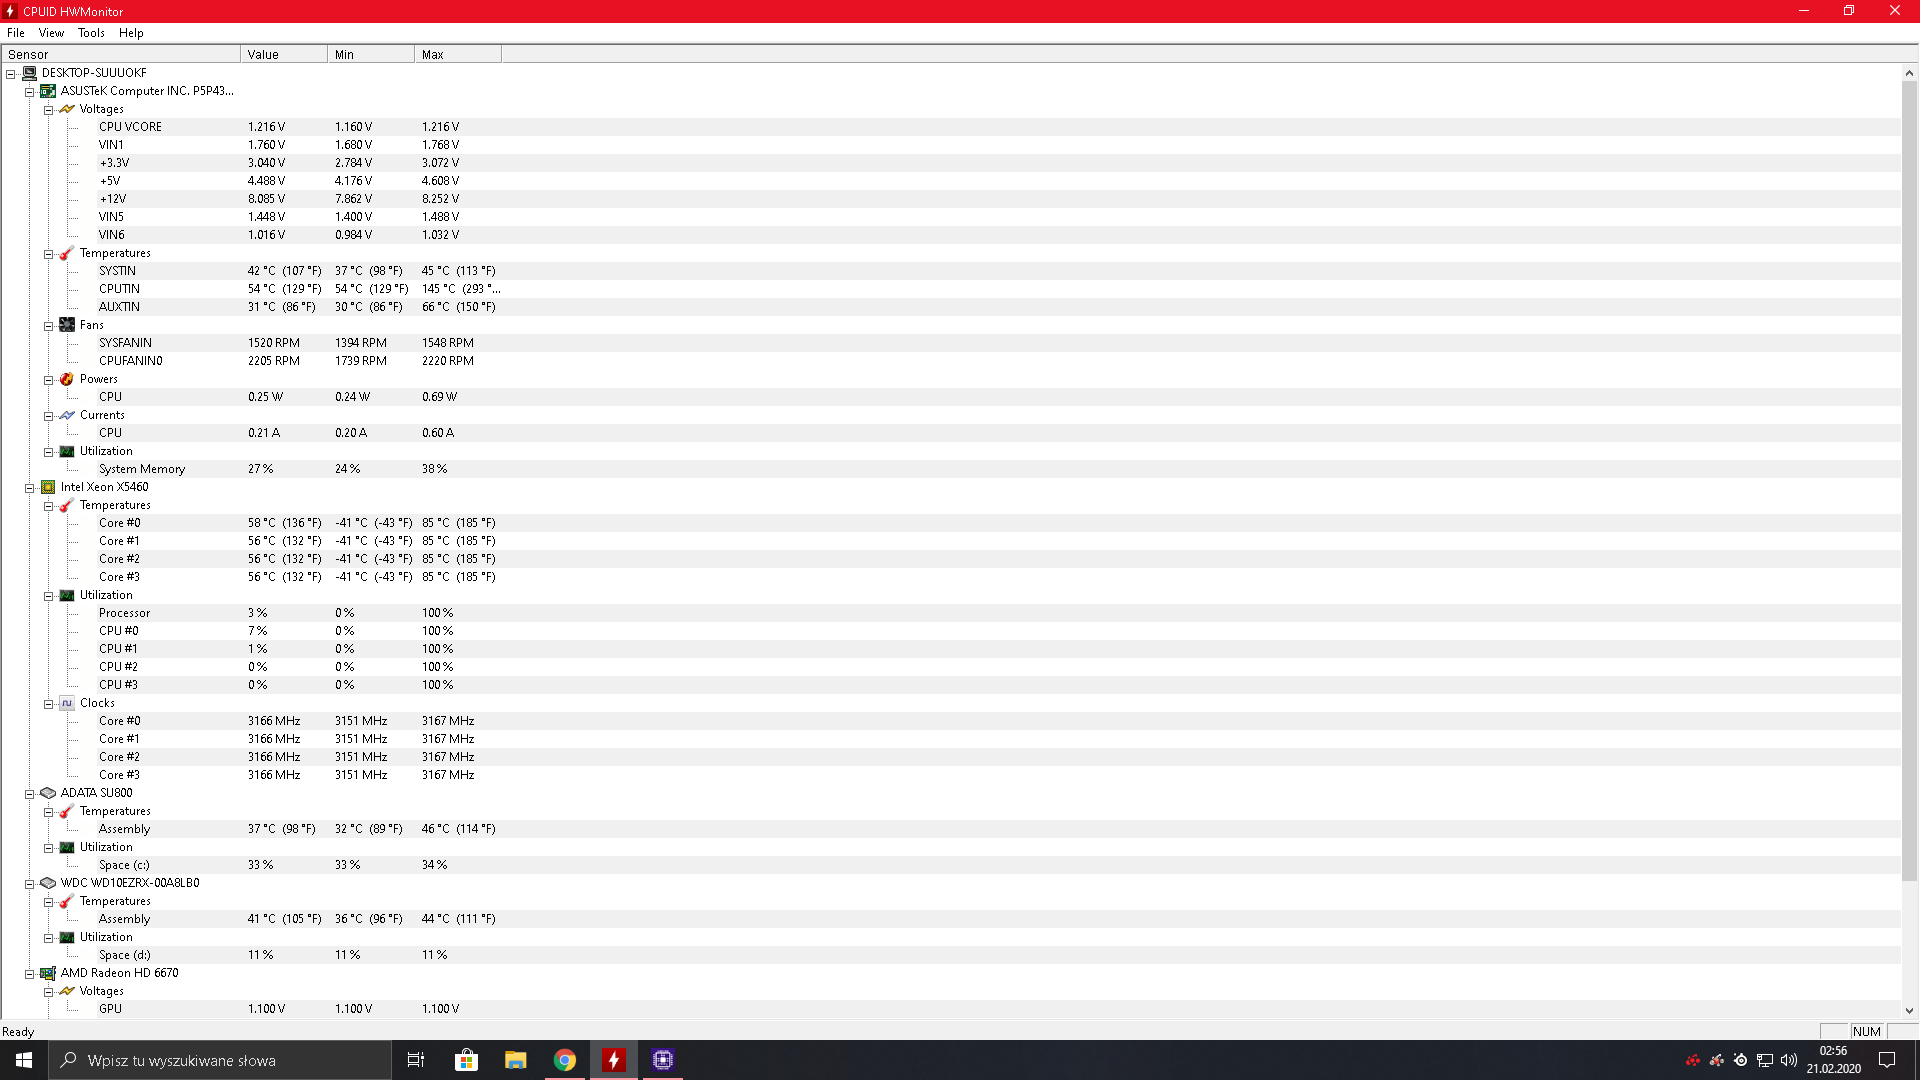Click the WDC WD10EZRX drive icon
The image size is (1920, 1080).
[x=48, y=883]
